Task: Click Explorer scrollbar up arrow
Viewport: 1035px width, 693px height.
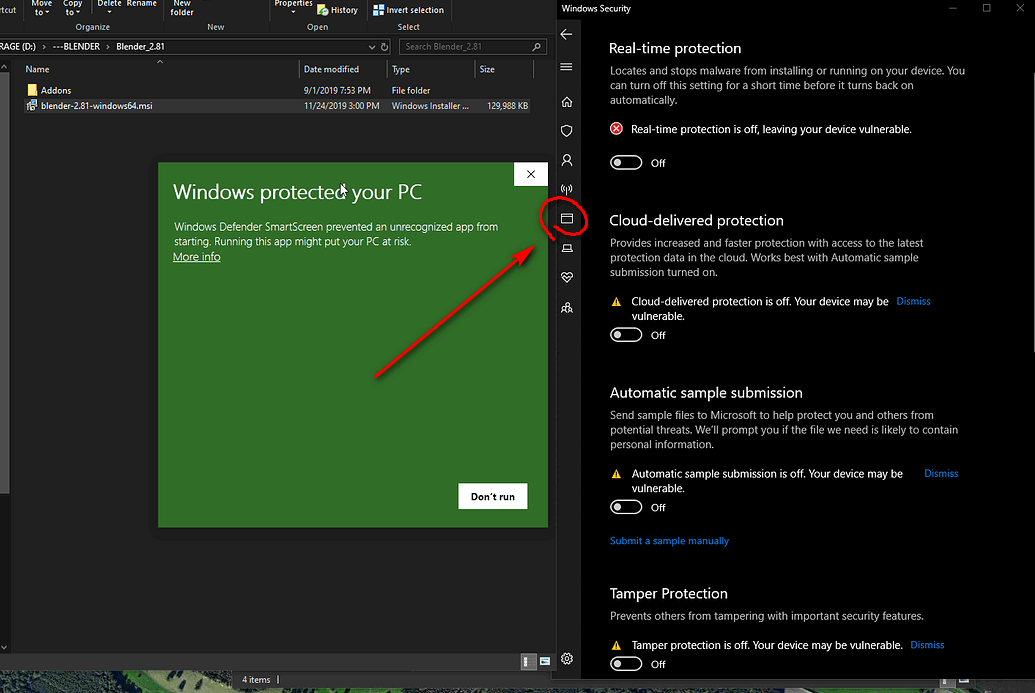Action: (x=4, y=67)
